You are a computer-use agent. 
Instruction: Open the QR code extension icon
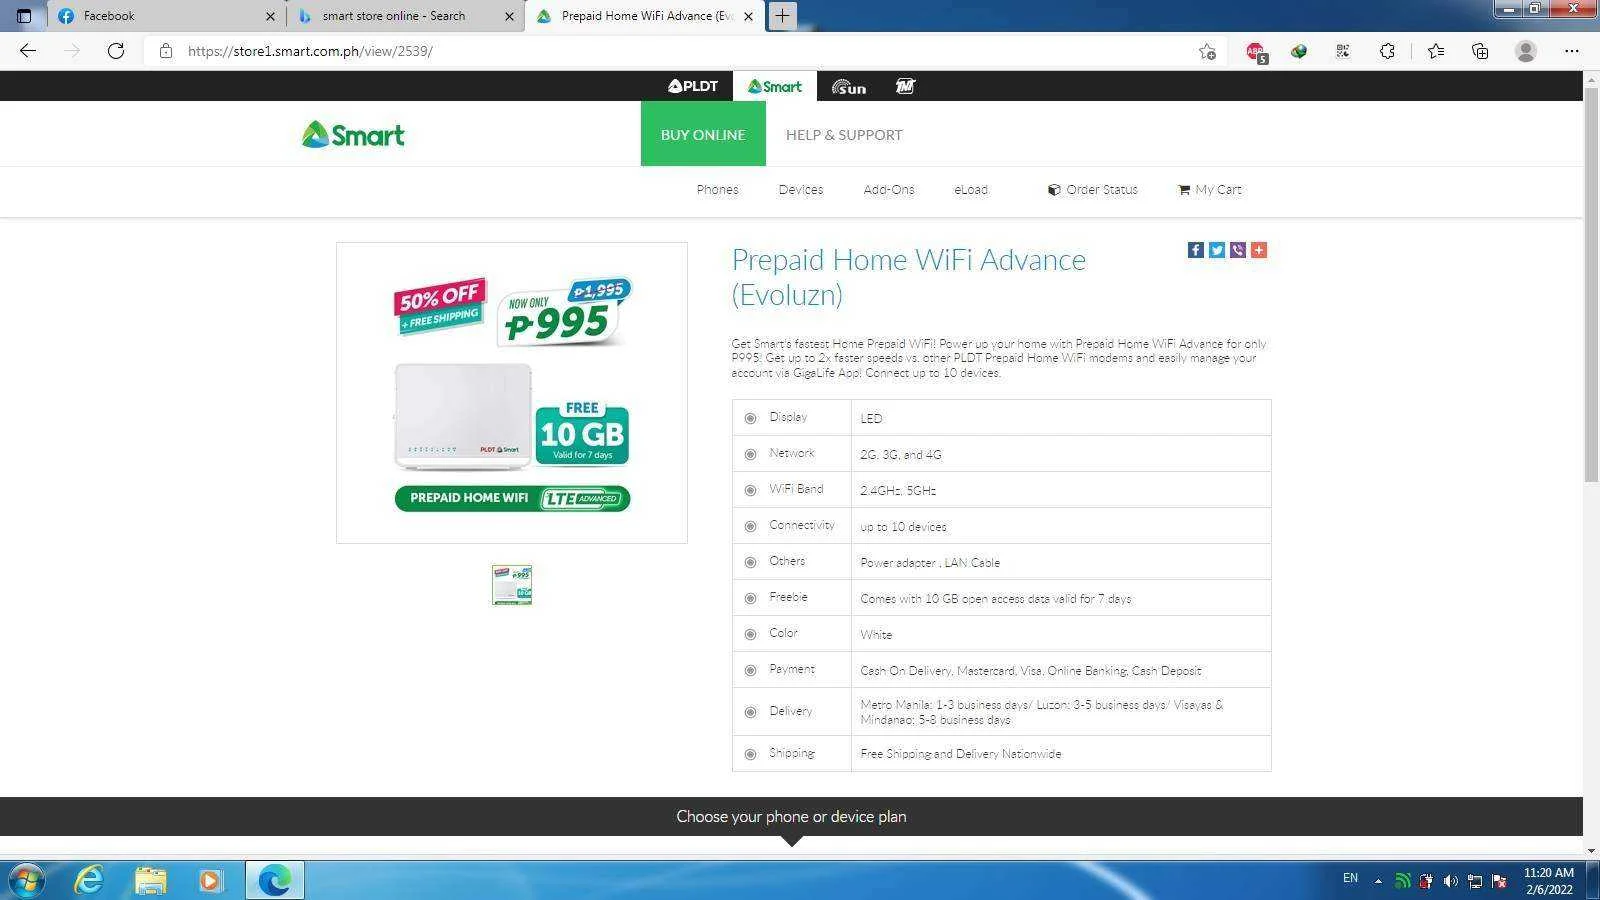tap(1343, 51)
